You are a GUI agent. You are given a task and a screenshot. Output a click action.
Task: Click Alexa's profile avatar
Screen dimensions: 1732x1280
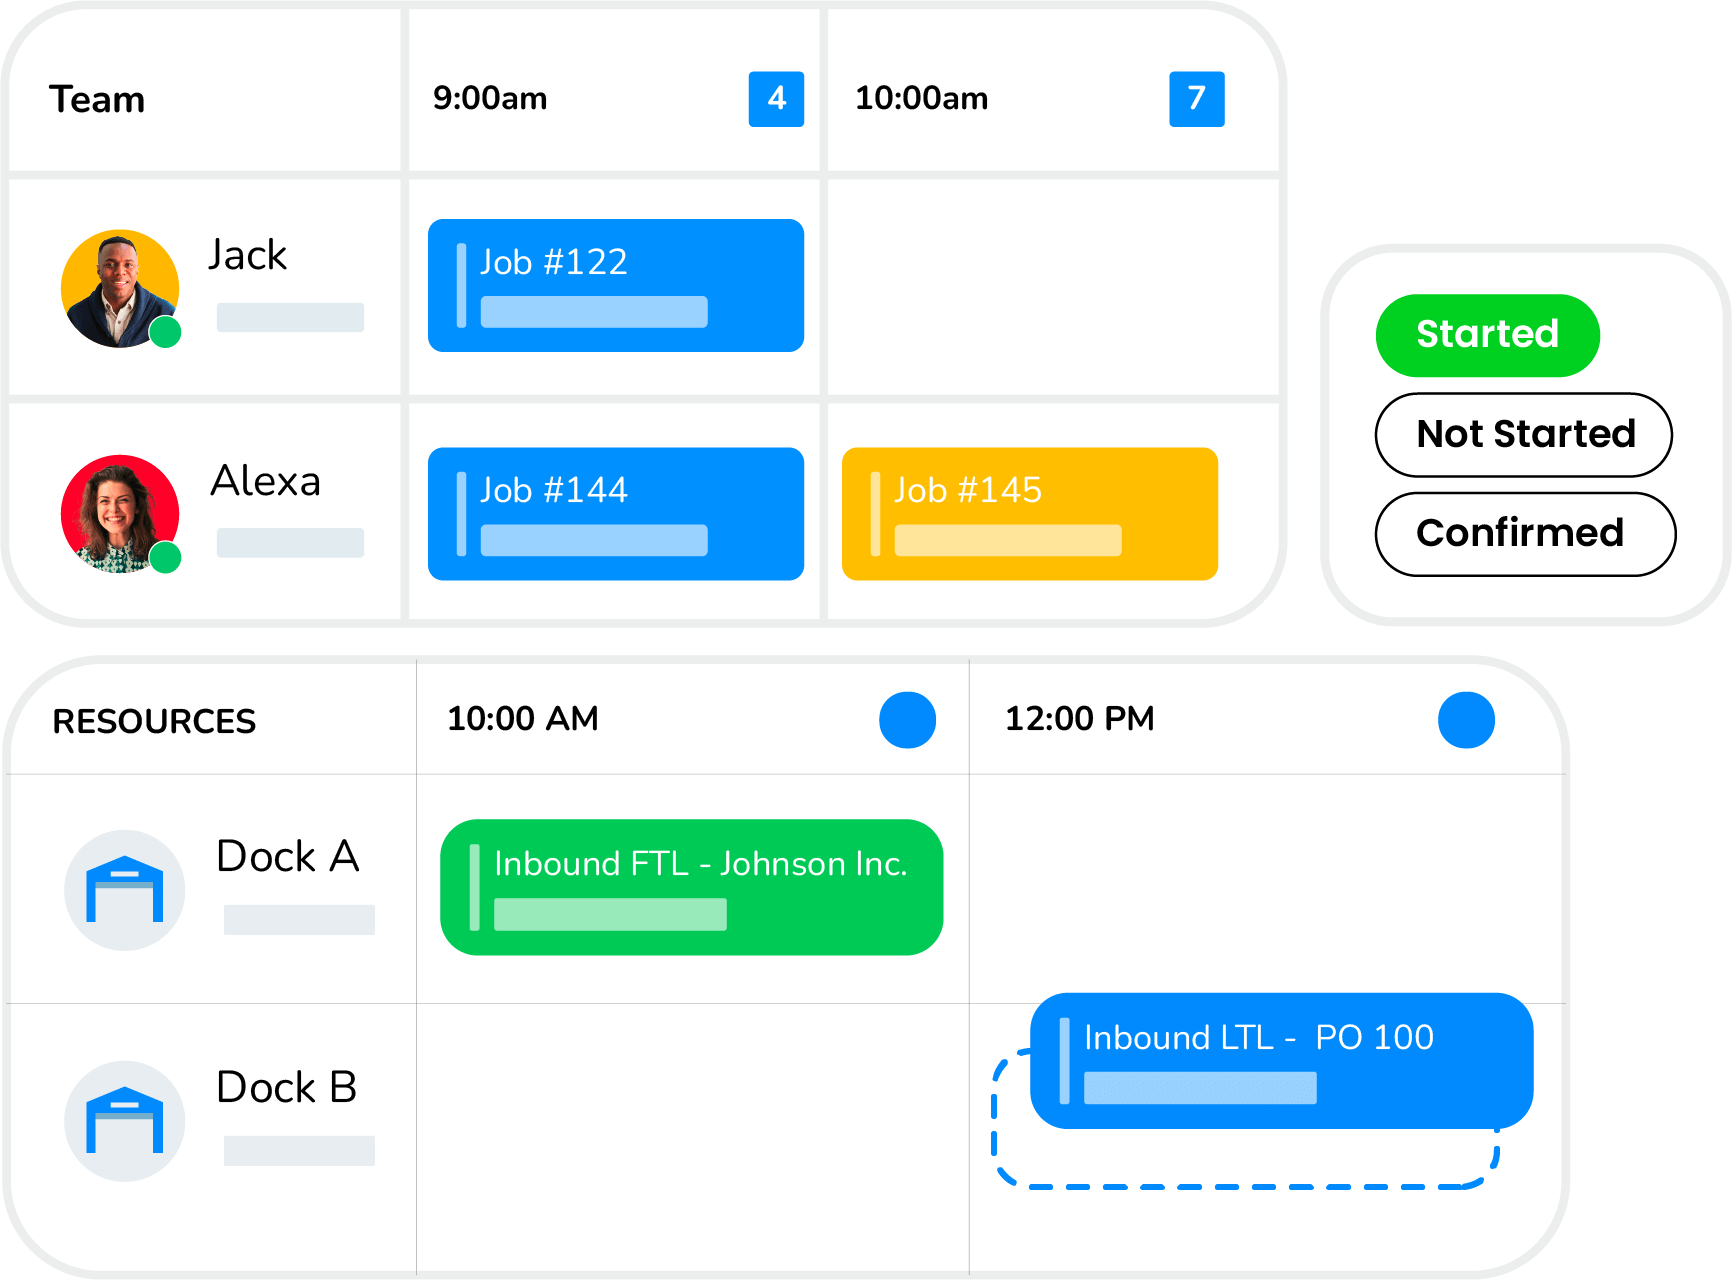(x=120, y=514)
